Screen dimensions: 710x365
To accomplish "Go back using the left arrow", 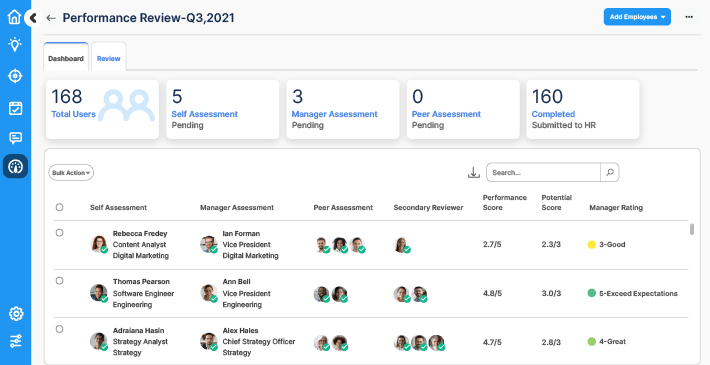I will pos(51,18).
